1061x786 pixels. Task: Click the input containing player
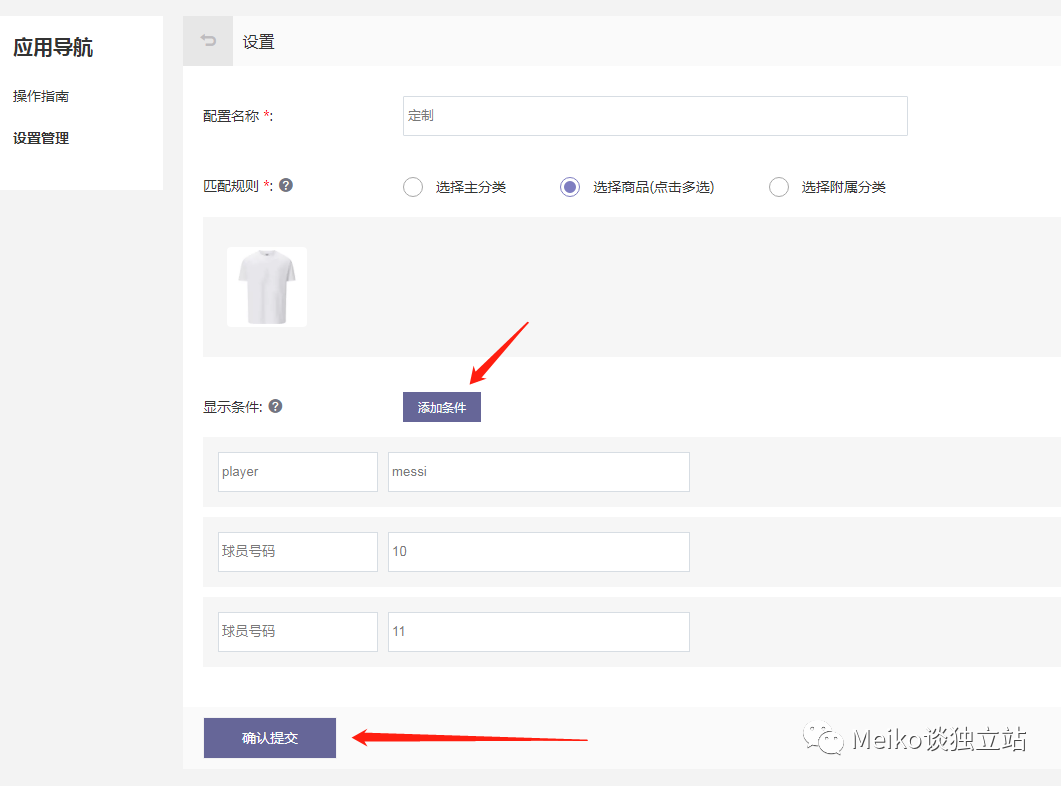pos(297,471)
